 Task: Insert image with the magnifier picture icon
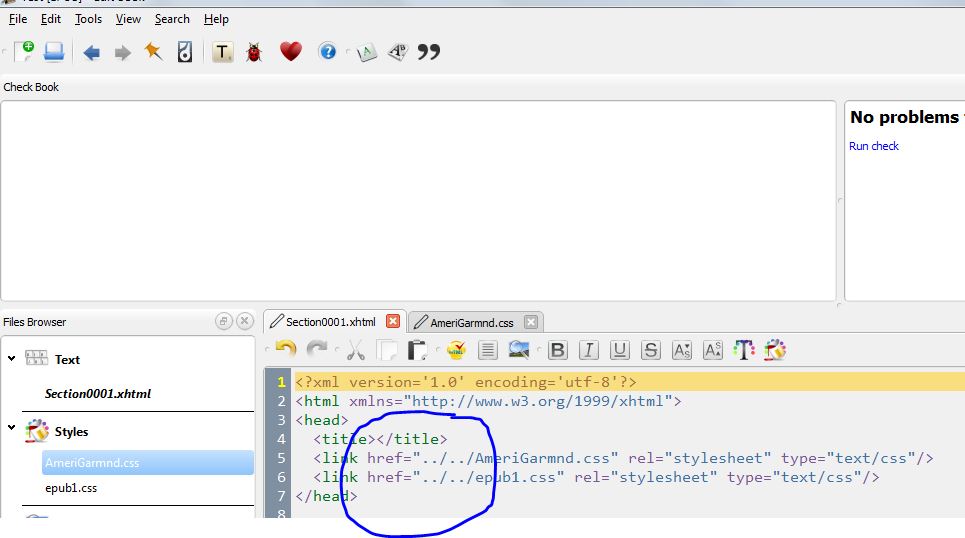[x=519, y=350]
